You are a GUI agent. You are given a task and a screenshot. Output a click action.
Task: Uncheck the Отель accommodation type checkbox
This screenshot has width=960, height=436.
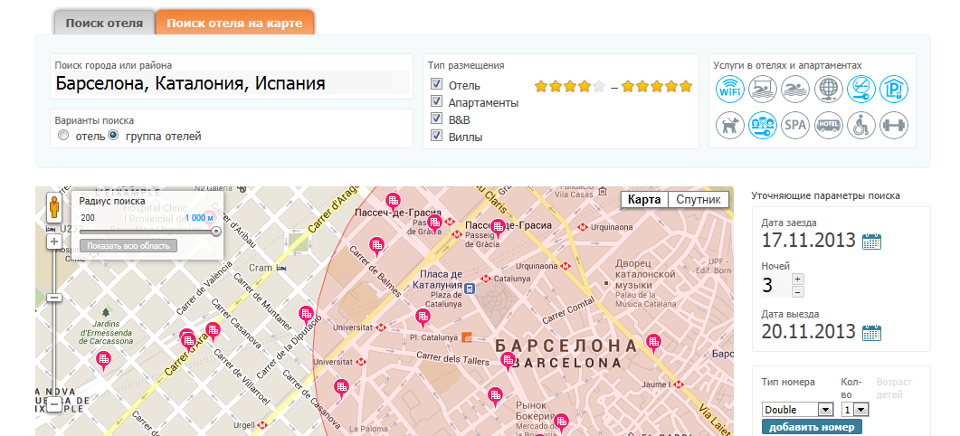pos(437,84)
